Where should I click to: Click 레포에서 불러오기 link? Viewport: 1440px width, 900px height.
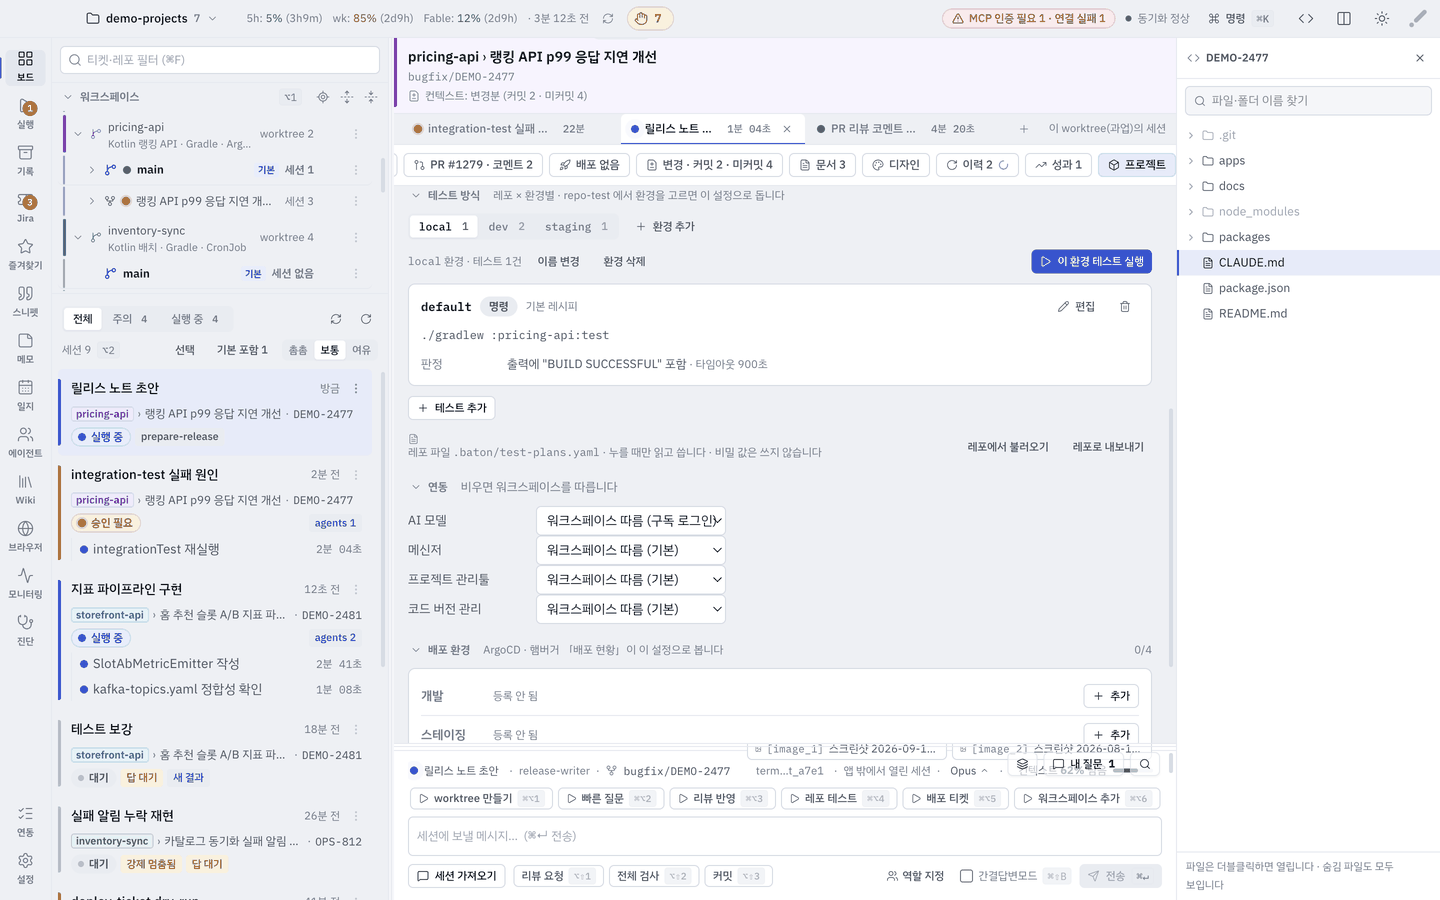point(1008,447)
